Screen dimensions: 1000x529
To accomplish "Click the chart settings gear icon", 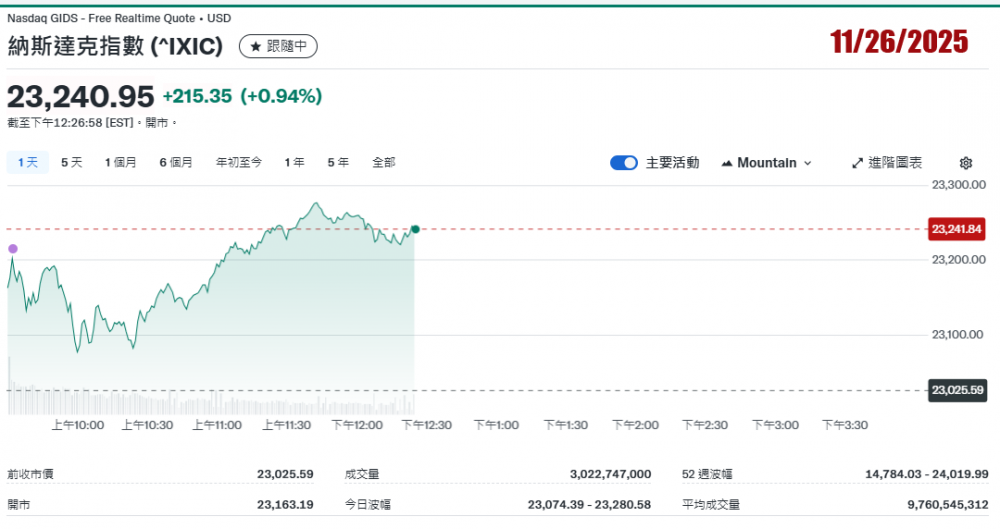I will [965, 163].
